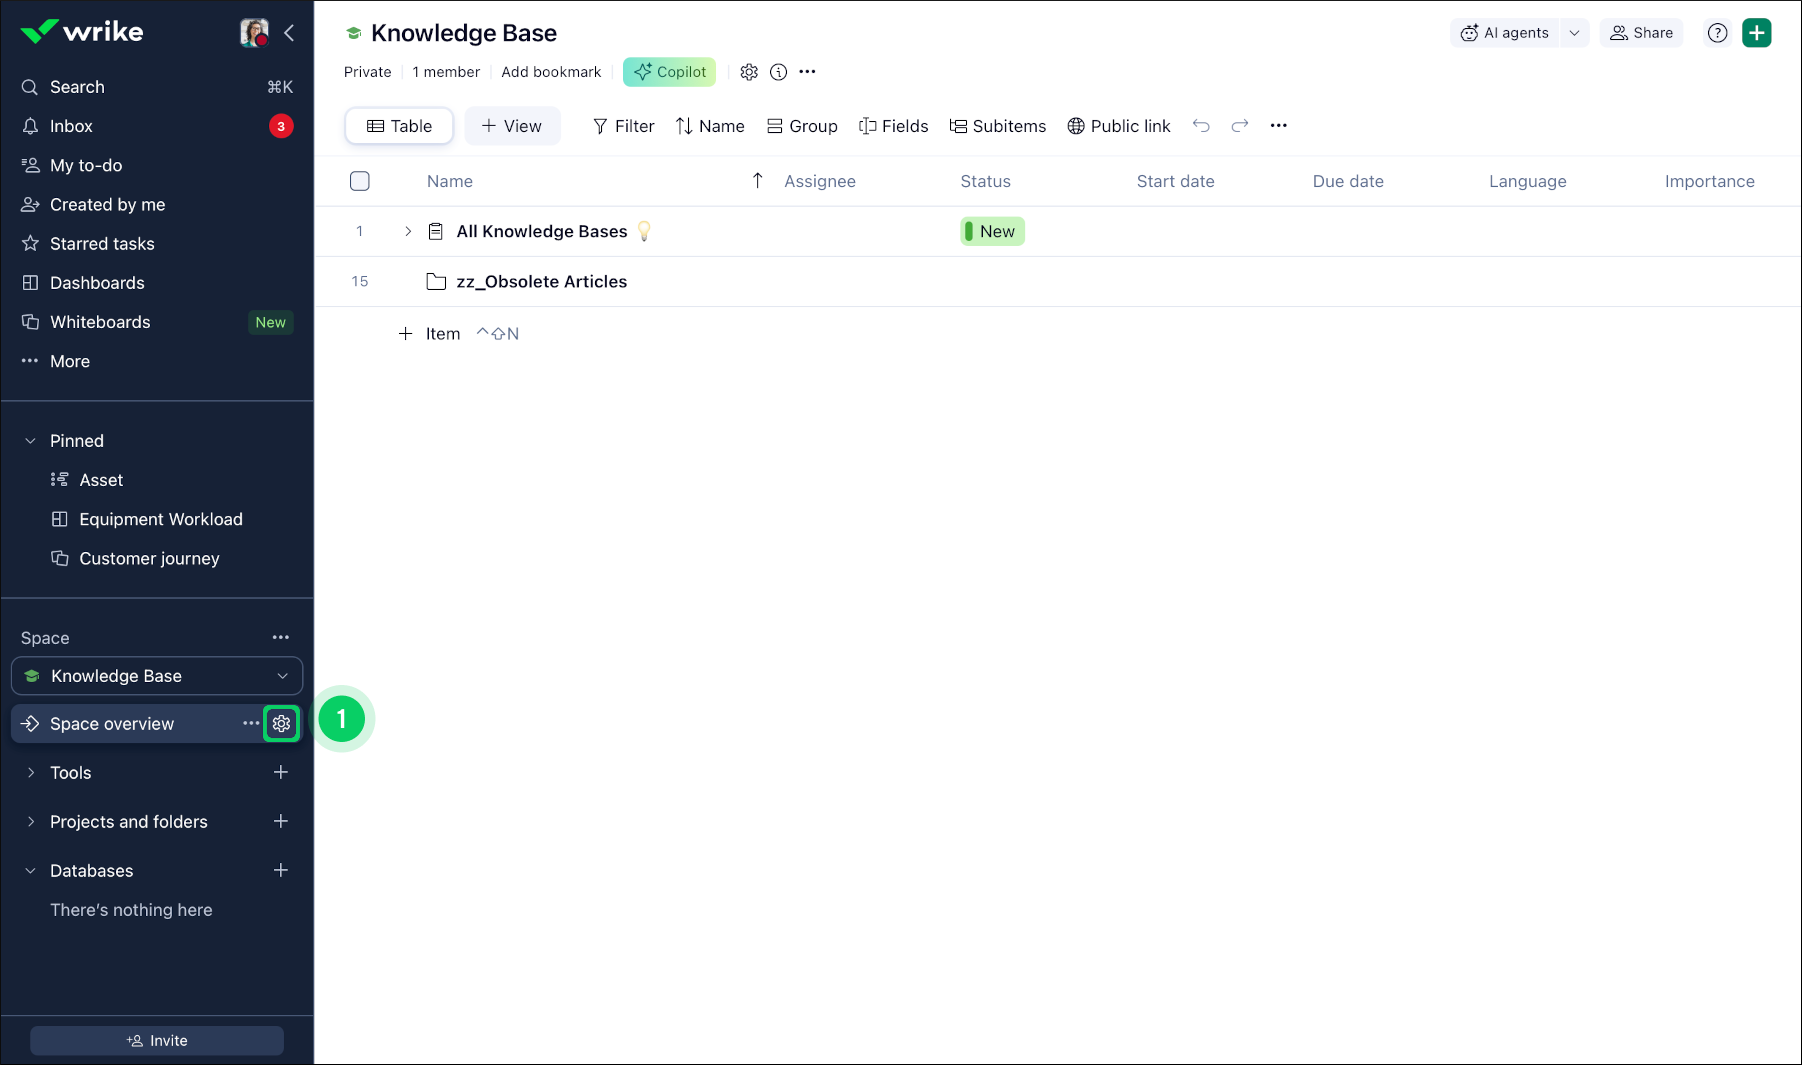Viewport: 1802px width, 1065px height.
Task: Open the All Knowledge Bases item
Action: point(542,231)
